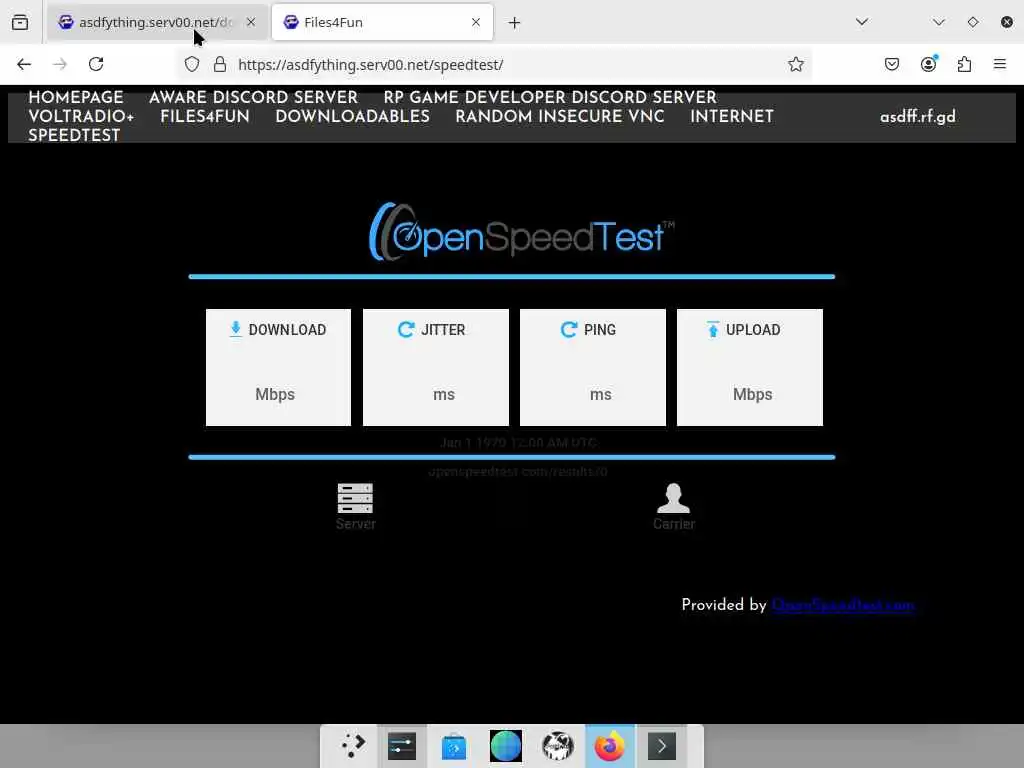The height and width of the screenshot is (768, 1024).
Task: Click the UPLOAD Mbps result card
Action: point(750,368)
